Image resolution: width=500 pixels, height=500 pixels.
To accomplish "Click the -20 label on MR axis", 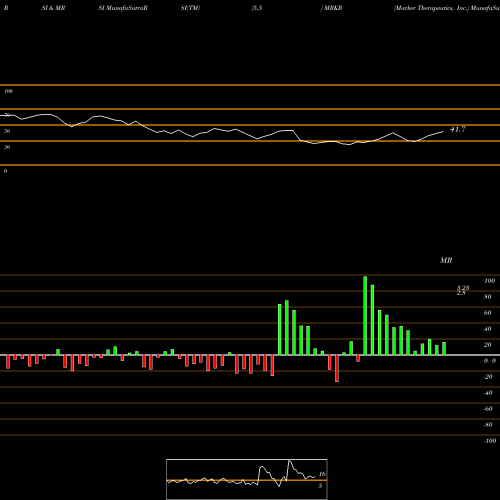I will (x=488, y=377).
